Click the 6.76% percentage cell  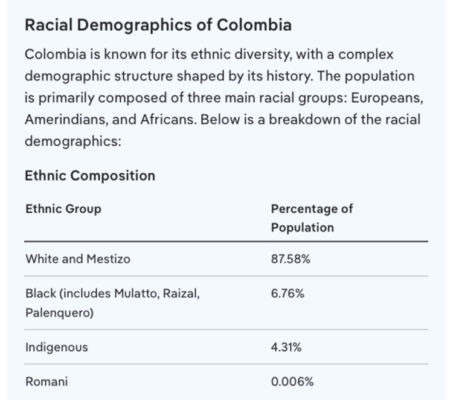pyautogui.click(x=287, y=294)
